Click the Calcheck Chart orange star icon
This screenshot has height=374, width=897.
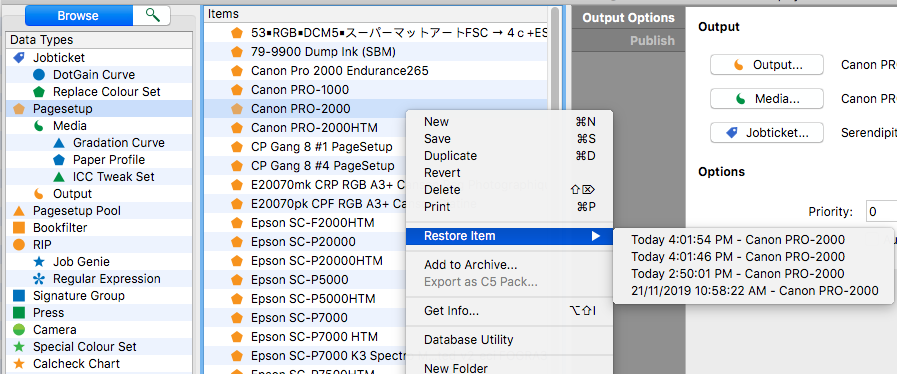click(19, 364)
